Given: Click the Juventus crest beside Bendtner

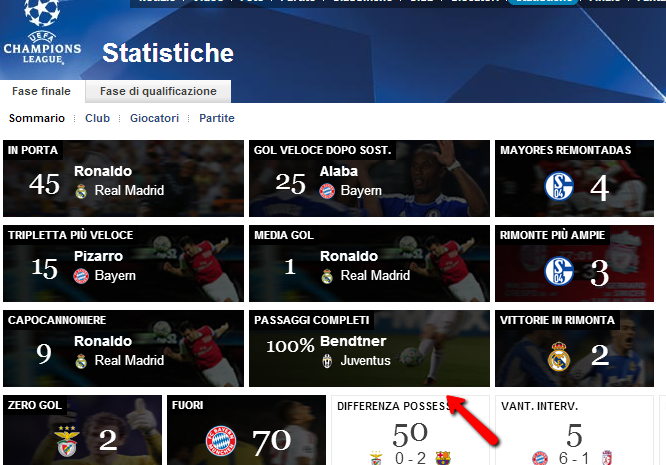Looking at the screenshot, I should [x=327, y=361].
